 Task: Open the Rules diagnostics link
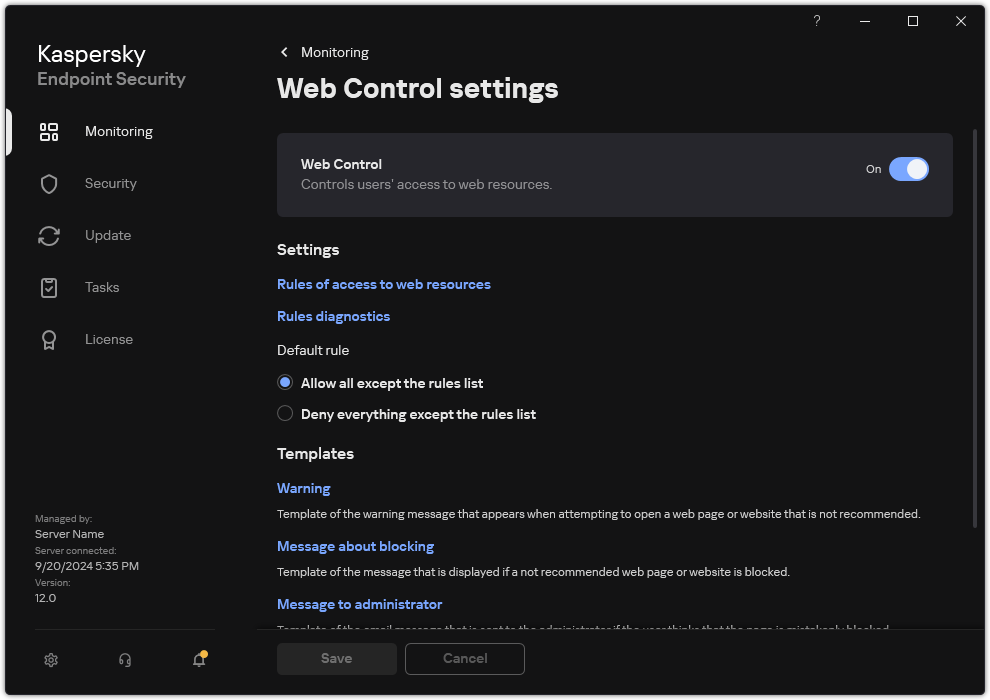pyautogui.click(x=333, y=316)
